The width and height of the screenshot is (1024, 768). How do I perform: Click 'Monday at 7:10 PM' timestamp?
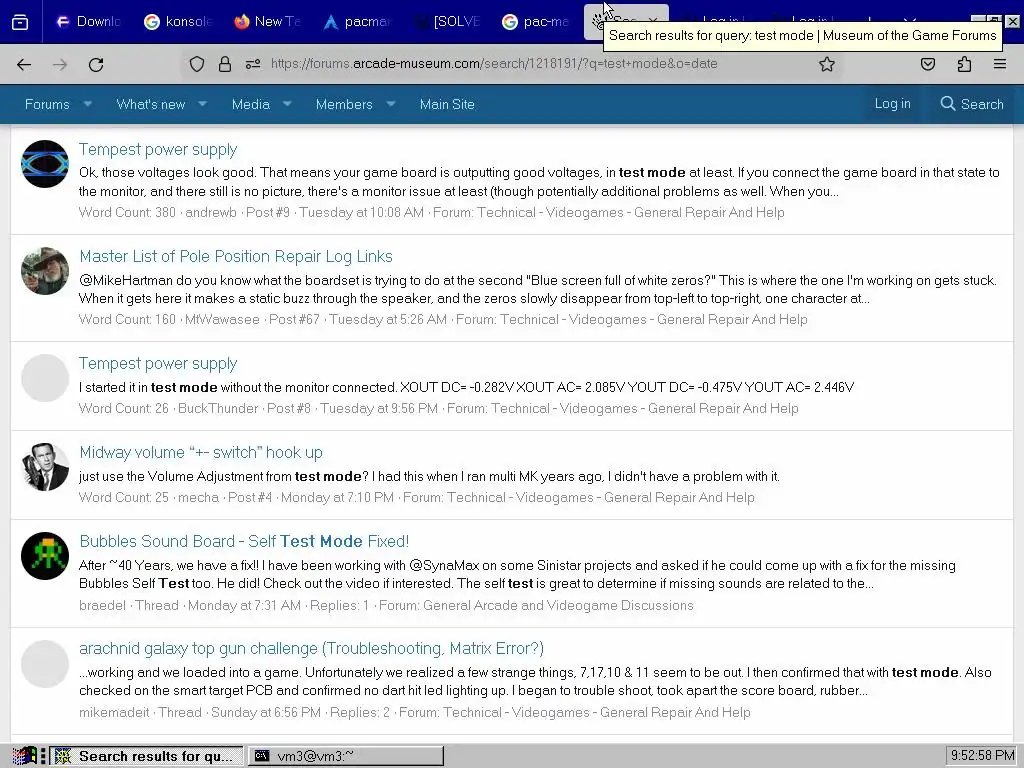[338, 497]
